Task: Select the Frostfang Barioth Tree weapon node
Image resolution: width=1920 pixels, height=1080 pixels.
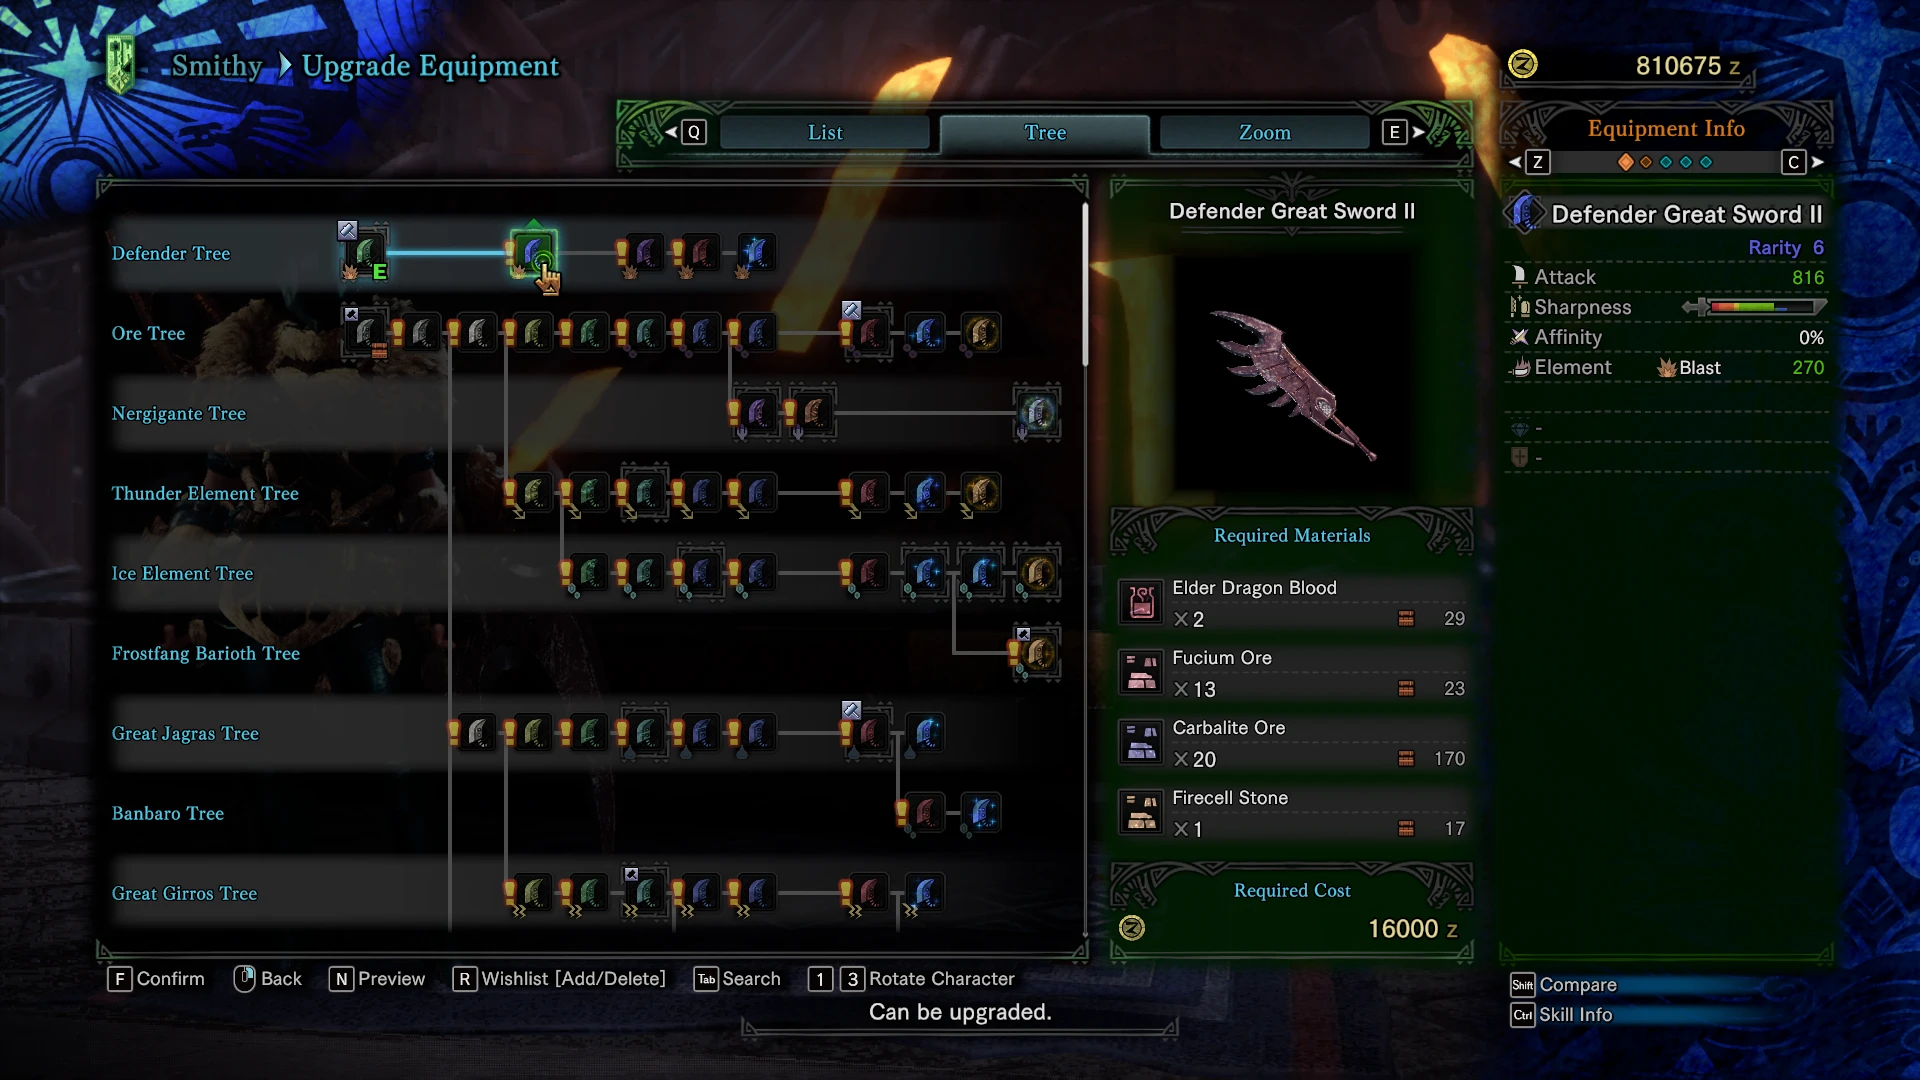Action: (x=1038, y=653)
